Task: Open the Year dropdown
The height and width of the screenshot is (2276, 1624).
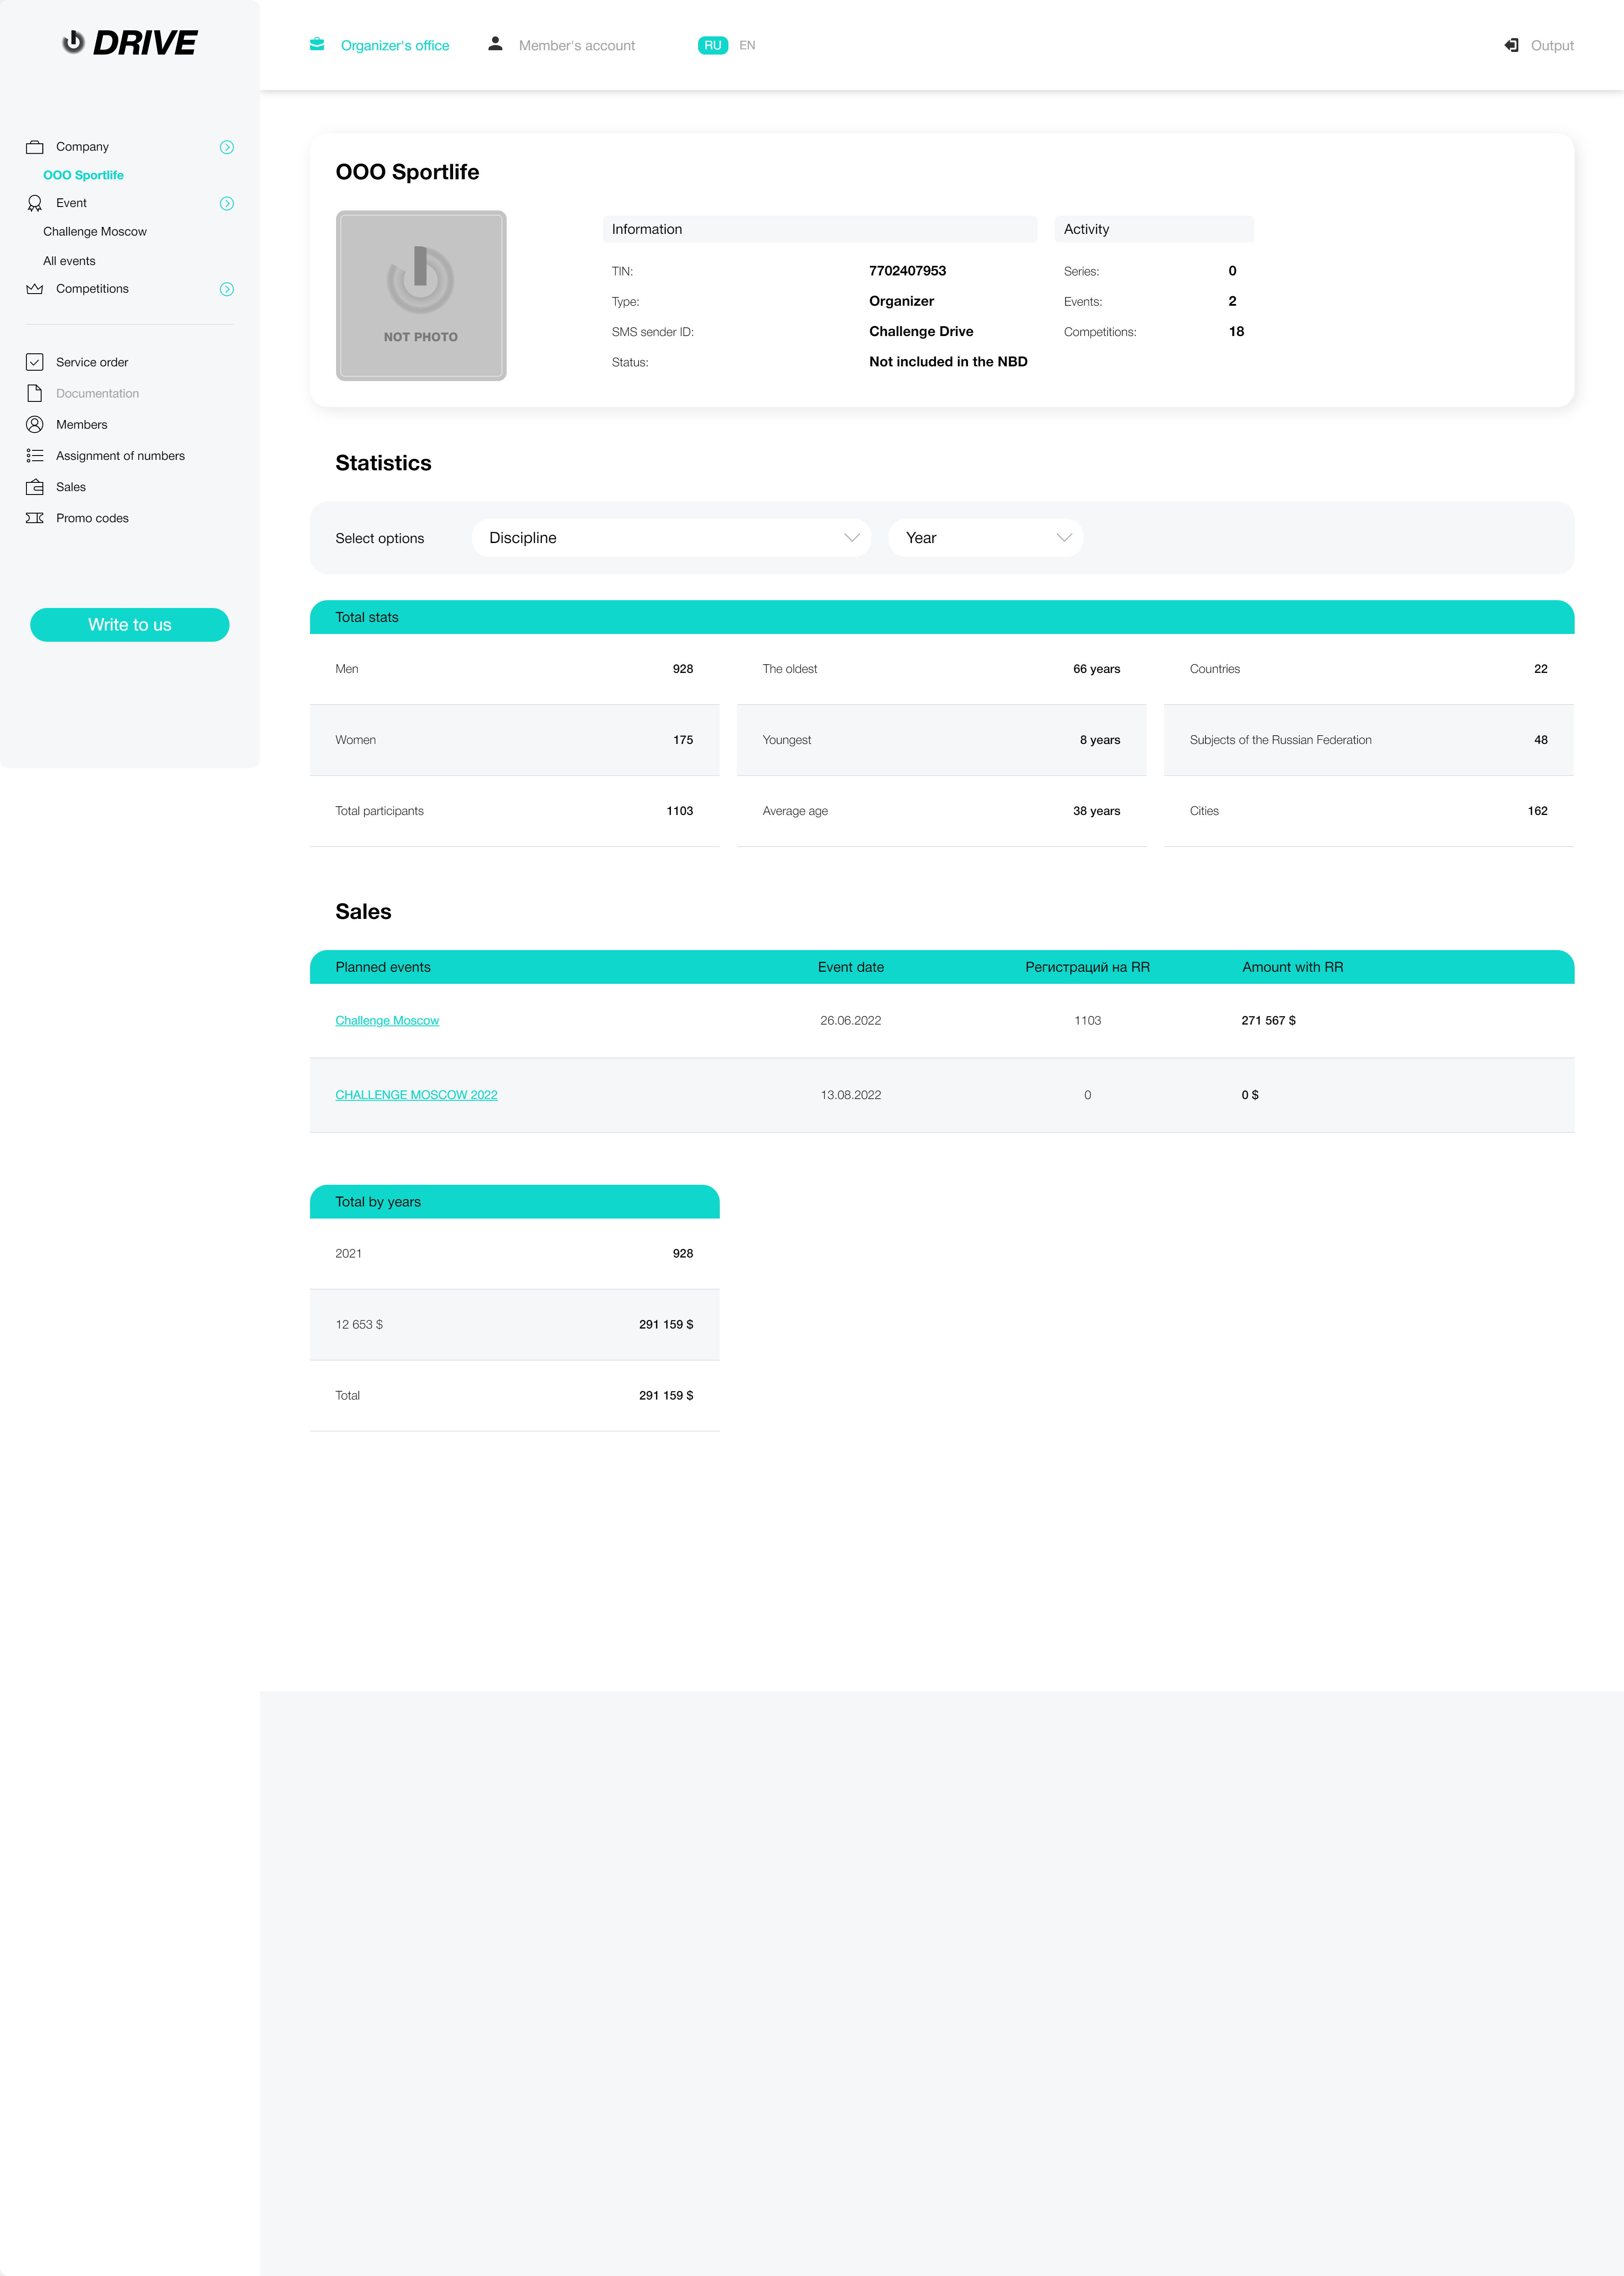Action: coord(986,538)
